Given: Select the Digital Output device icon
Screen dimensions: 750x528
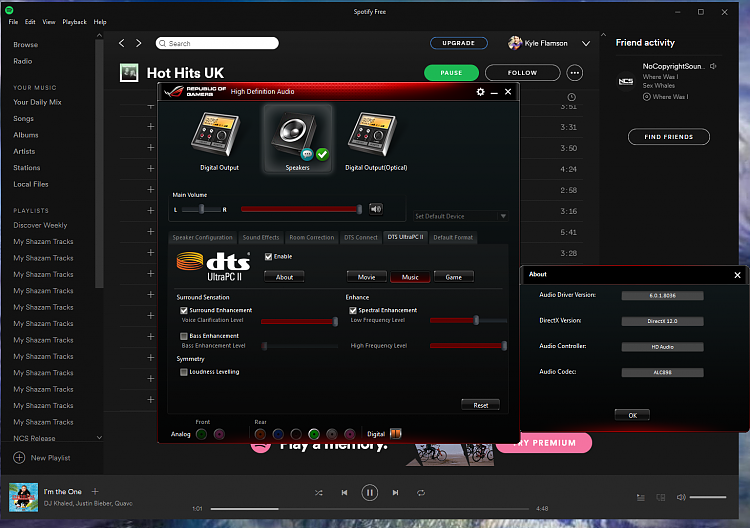Looking at the screenshot, I should [x=216, y=134].
